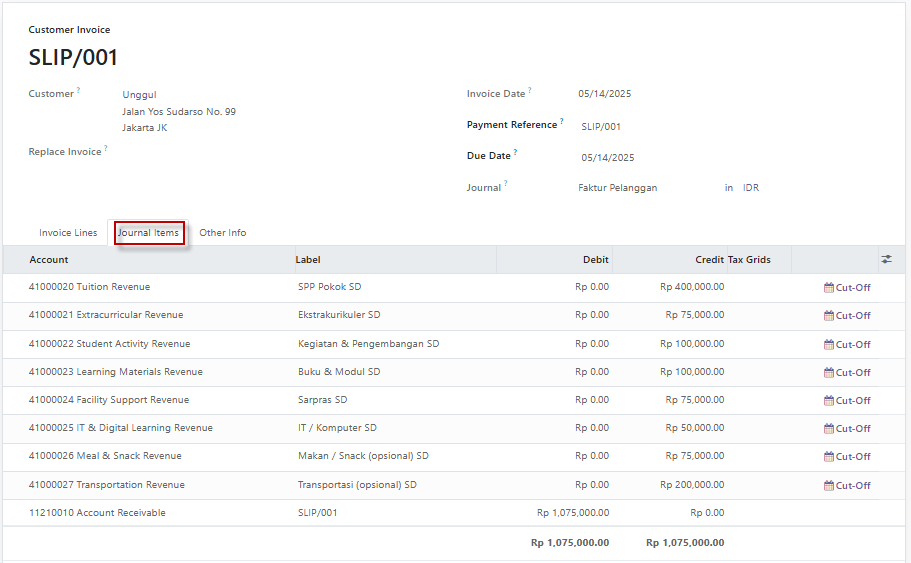Image resolution: width=911 pixels, height=563 pixels.
Task: Open the column settings adjustment icon
Action: pyautogui.click(x=886, y=259)
